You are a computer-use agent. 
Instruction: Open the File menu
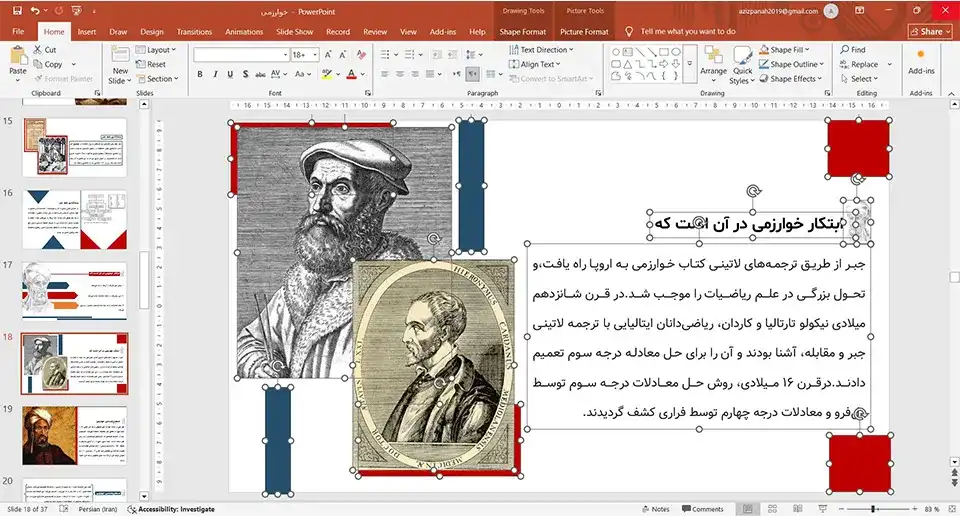pyautogui.click(x=18, y=32)
